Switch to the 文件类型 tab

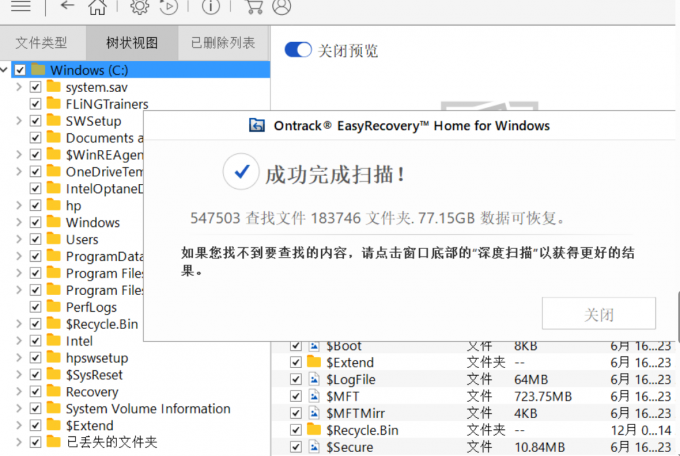[x=42, y=43]
